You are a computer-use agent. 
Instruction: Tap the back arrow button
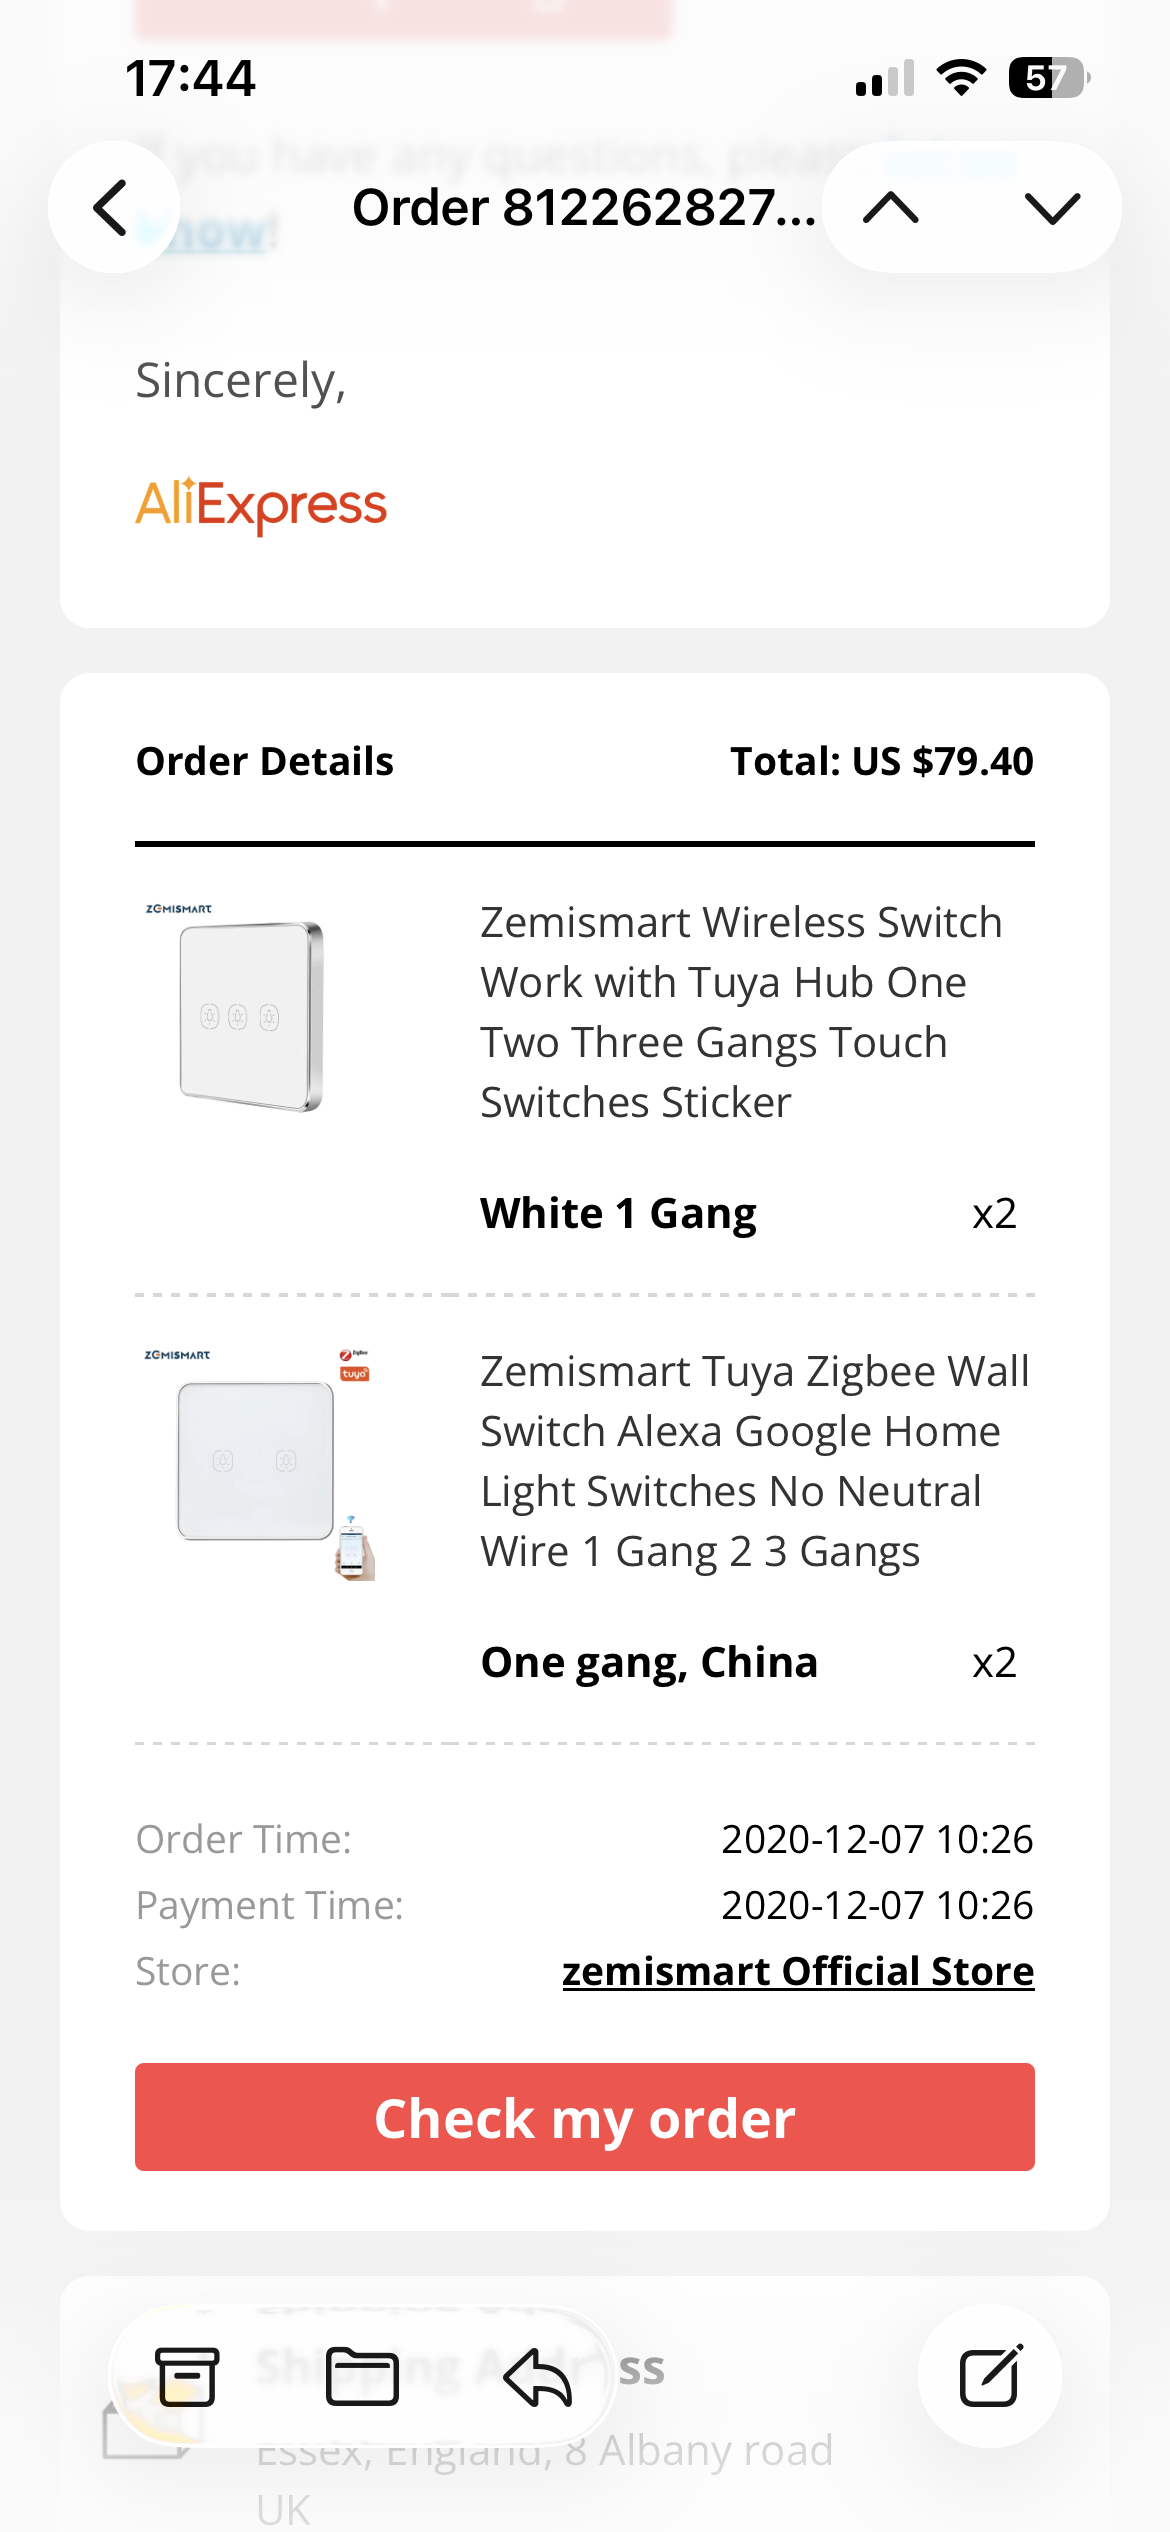(113, 208)
